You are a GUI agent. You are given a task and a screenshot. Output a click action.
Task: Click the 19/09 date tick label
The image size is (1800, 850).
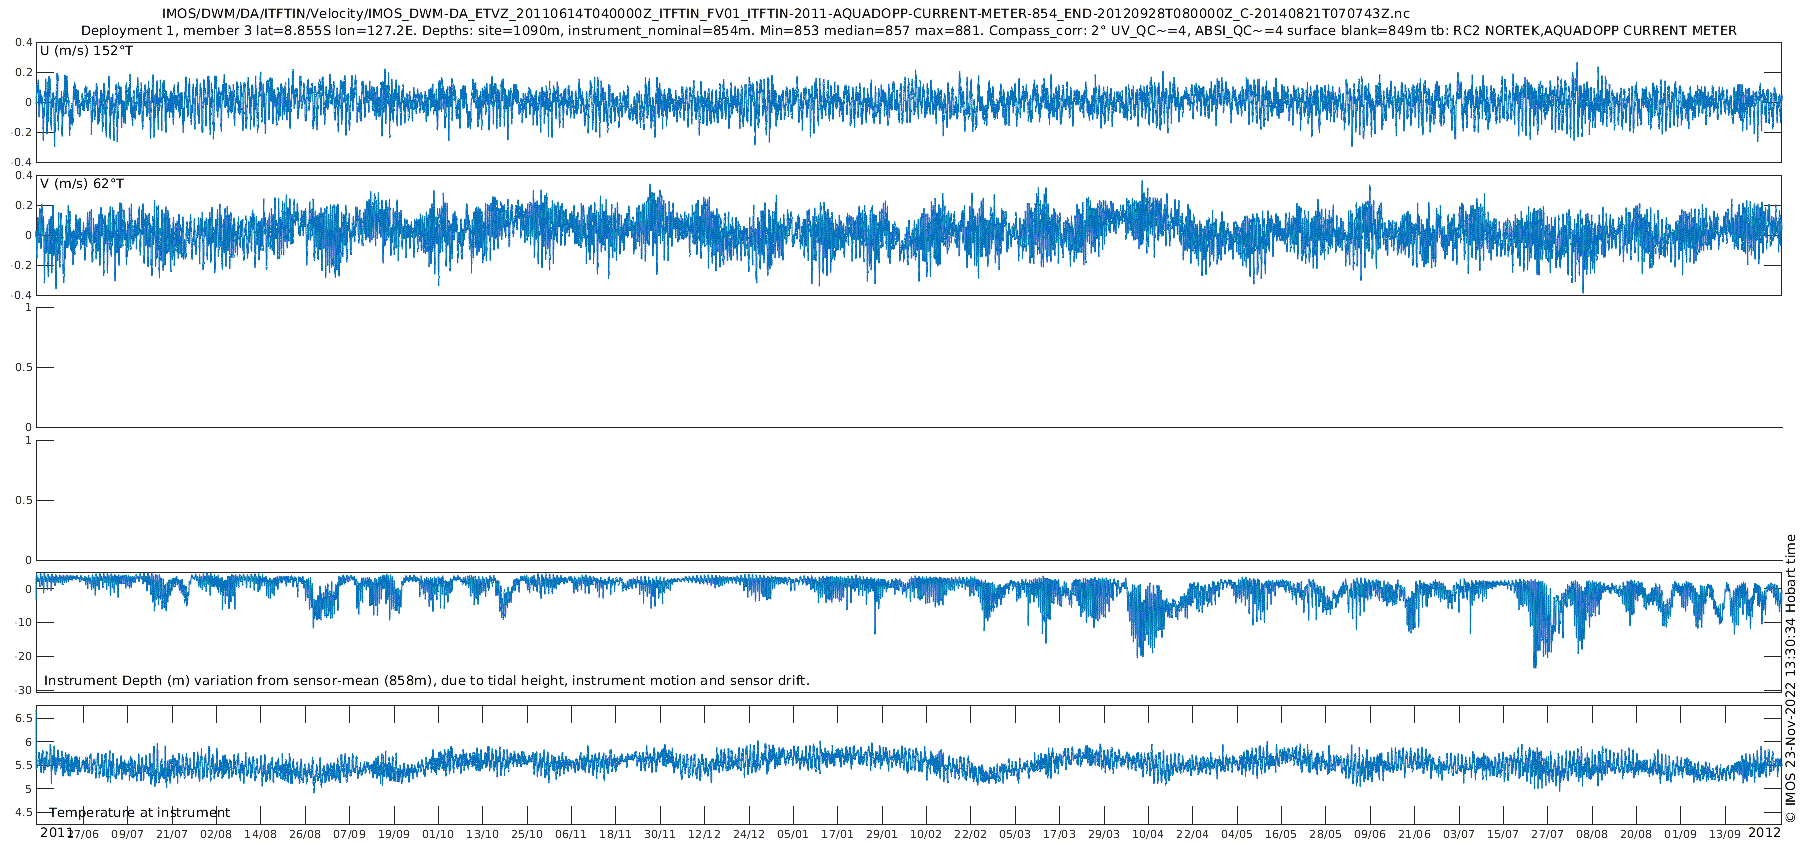click(394, 834)
